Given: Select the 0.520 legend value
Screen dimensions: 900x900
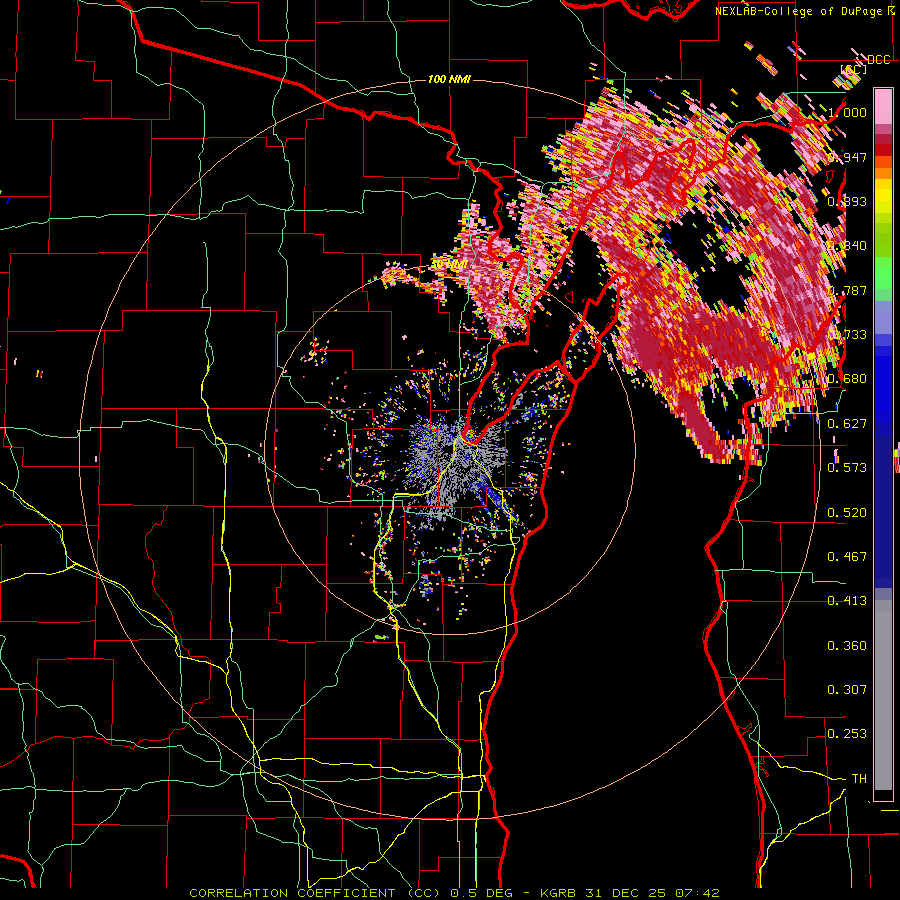Looking at the screenshot, I should (847, 513).
